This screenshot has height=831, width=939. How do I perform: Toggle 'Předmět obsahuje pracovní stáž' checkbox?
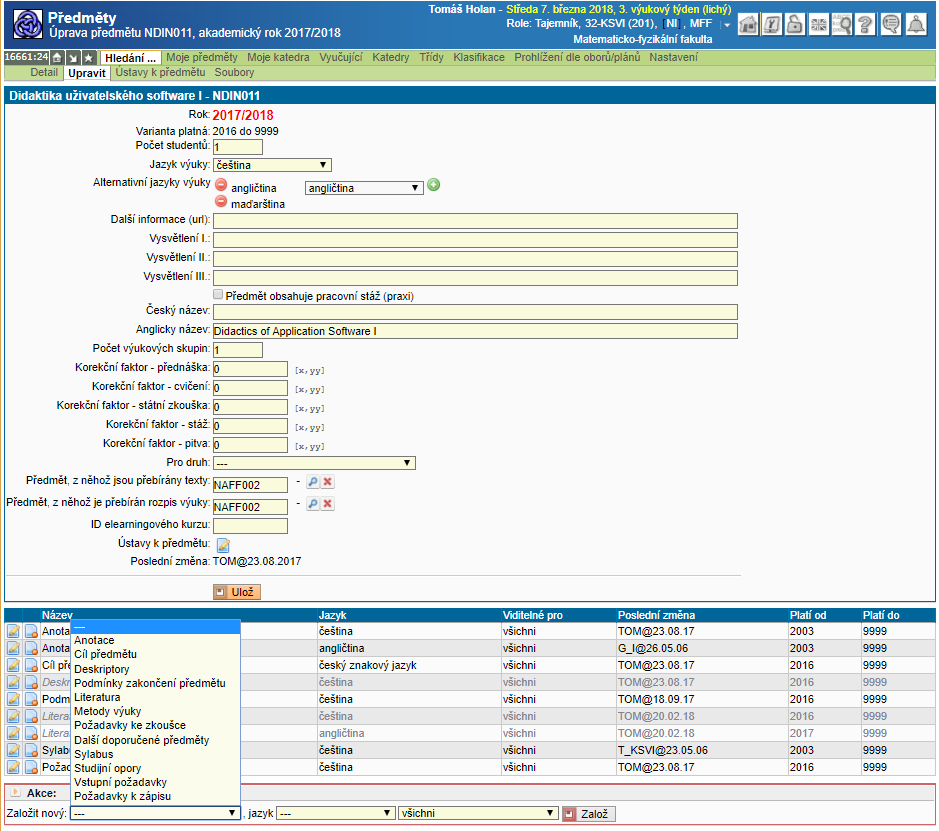[x=218, y=295]
